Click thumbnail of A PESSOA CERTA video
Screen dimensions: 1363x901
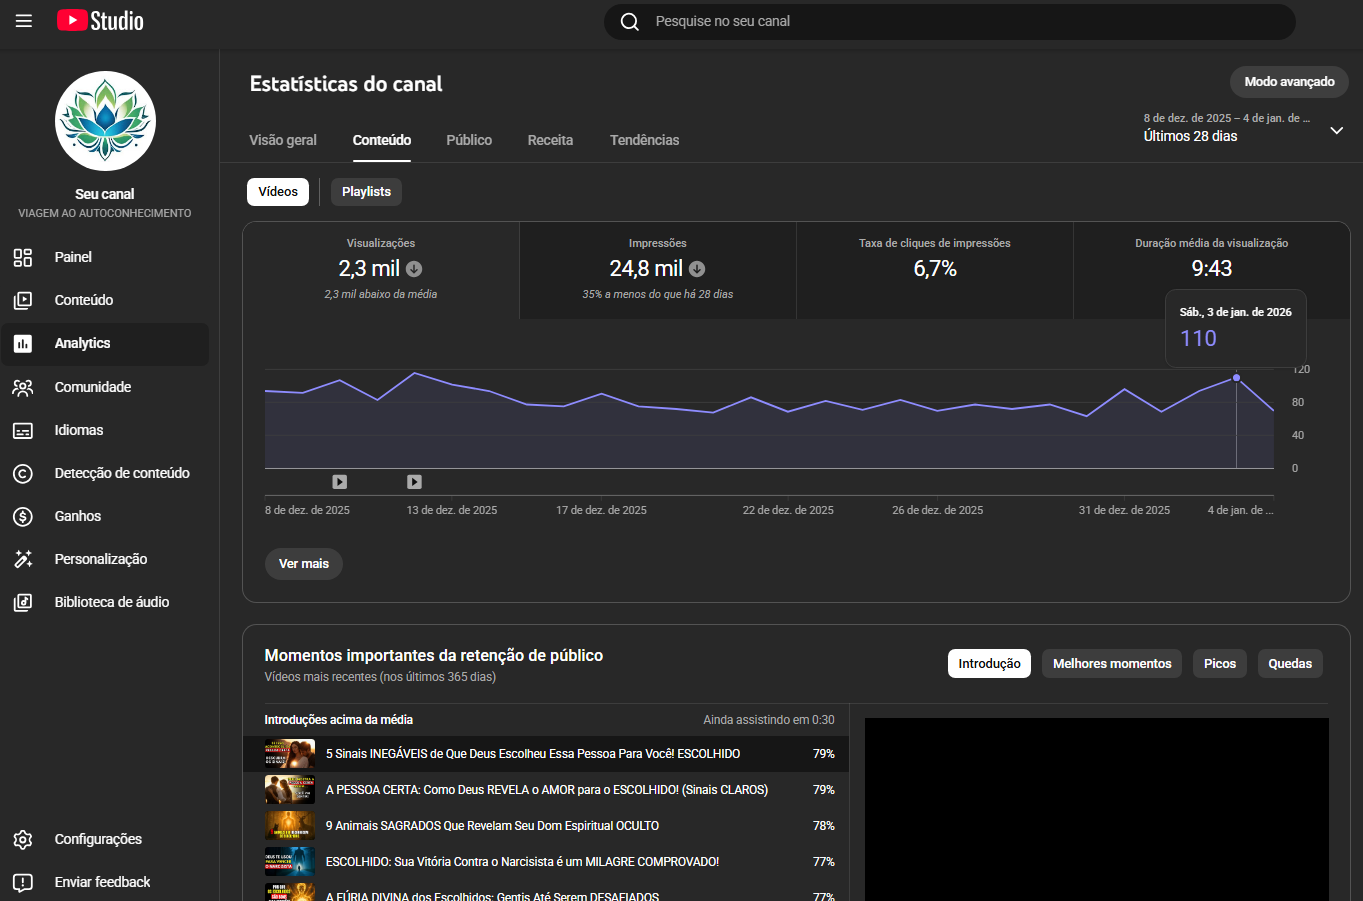pos(290,790)
